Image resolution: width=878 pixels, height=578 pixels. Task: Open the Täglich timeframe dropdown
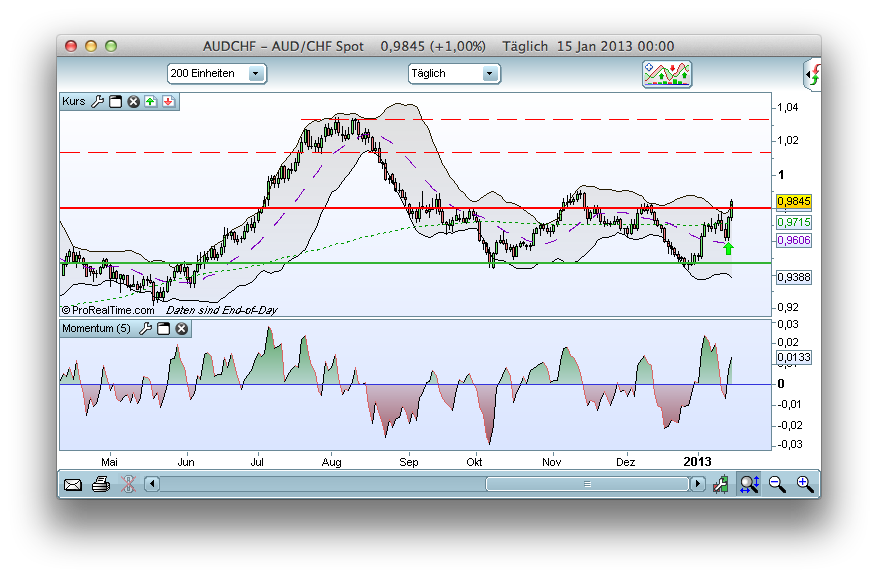pyautogui.click(x=454, y=73)
